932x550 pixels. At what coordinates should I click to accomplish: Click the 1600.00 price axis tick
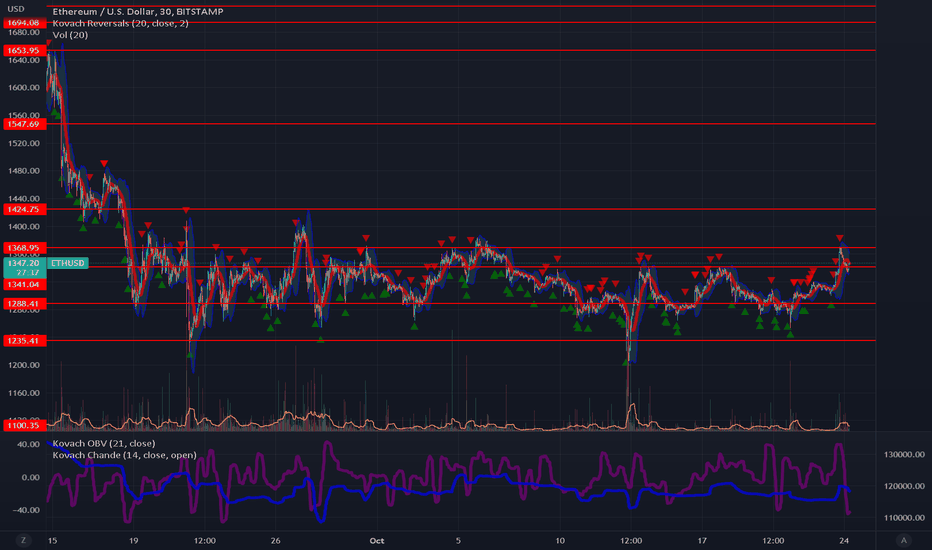click(24, 87)
